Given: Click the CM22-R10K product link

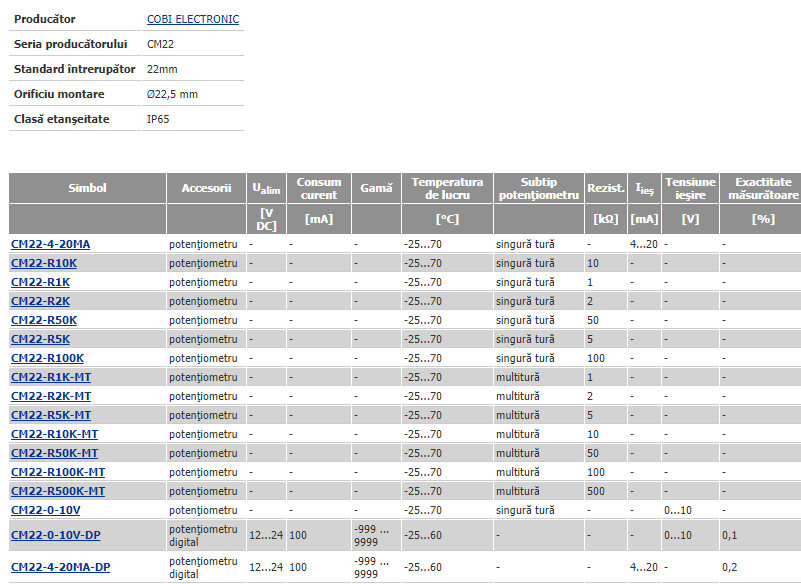Looking at the screenshot, I should click(43, 263).
